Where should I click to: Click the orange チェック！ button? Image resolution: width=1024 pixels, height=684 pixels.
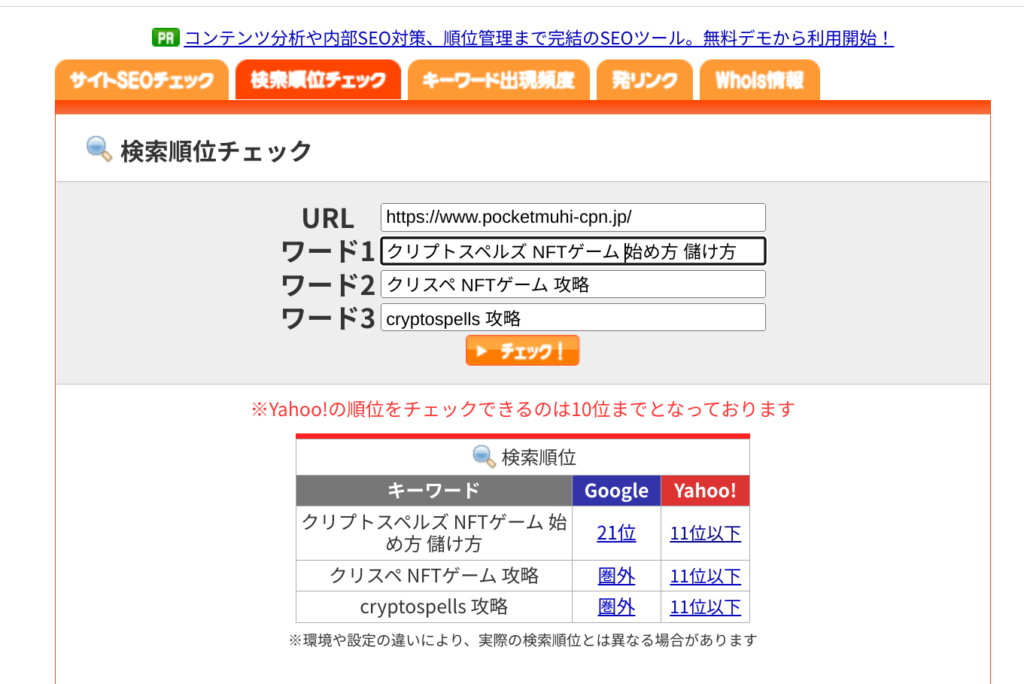click(x=522, y=351)
